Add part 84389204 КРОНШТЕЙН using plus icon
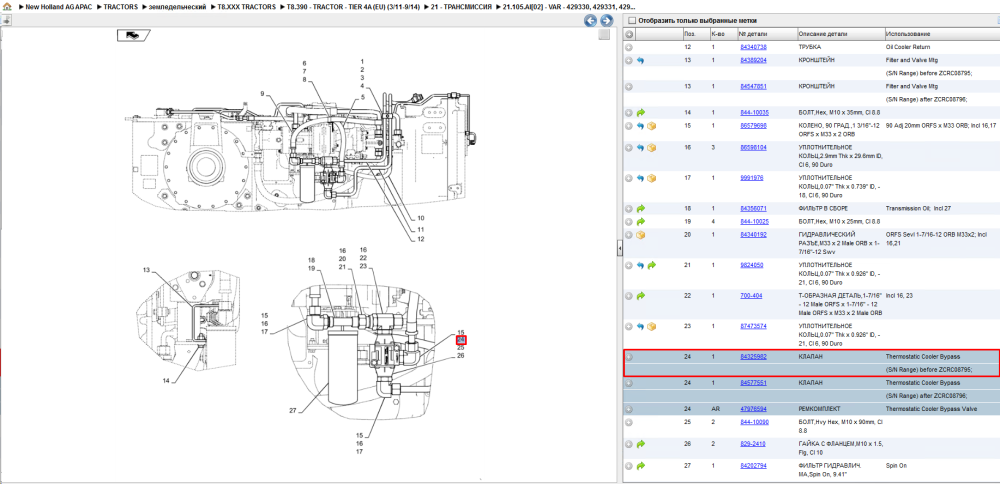The image size is (1000, 484). (629, 60)
